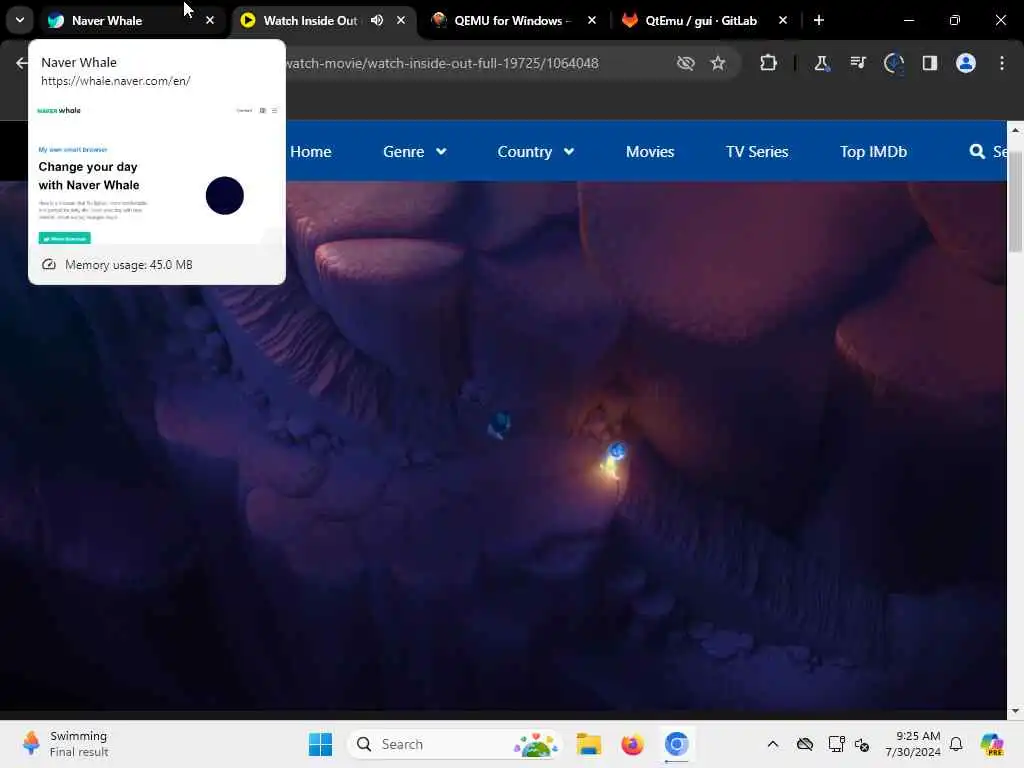Image resolution: width=1024 pixels, height=768 pixels.
Task: Close the QtEmu GitLab tab
Action: tap(782, 20)
